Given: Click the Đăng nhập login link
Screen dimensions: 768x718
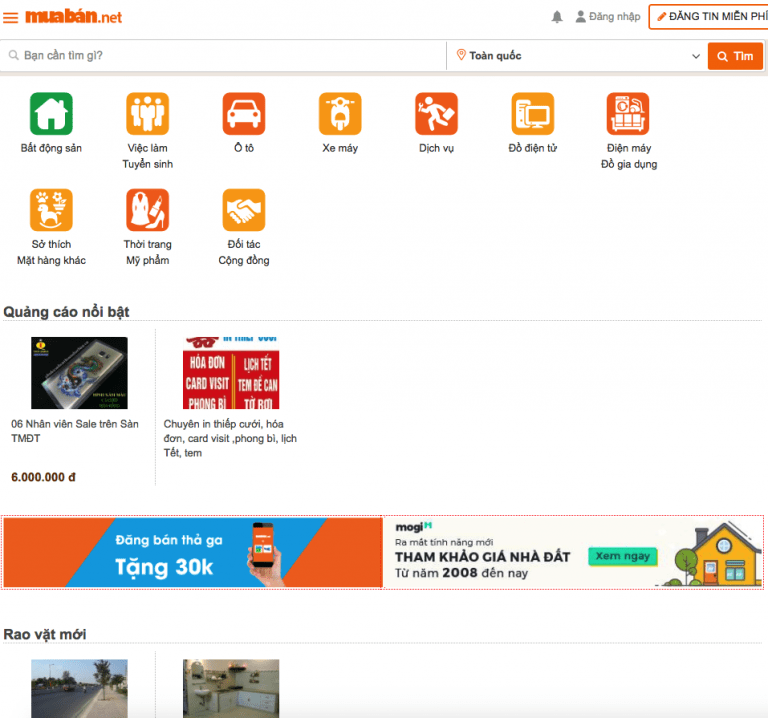Looking at the screenshot, I should [614, 17].
